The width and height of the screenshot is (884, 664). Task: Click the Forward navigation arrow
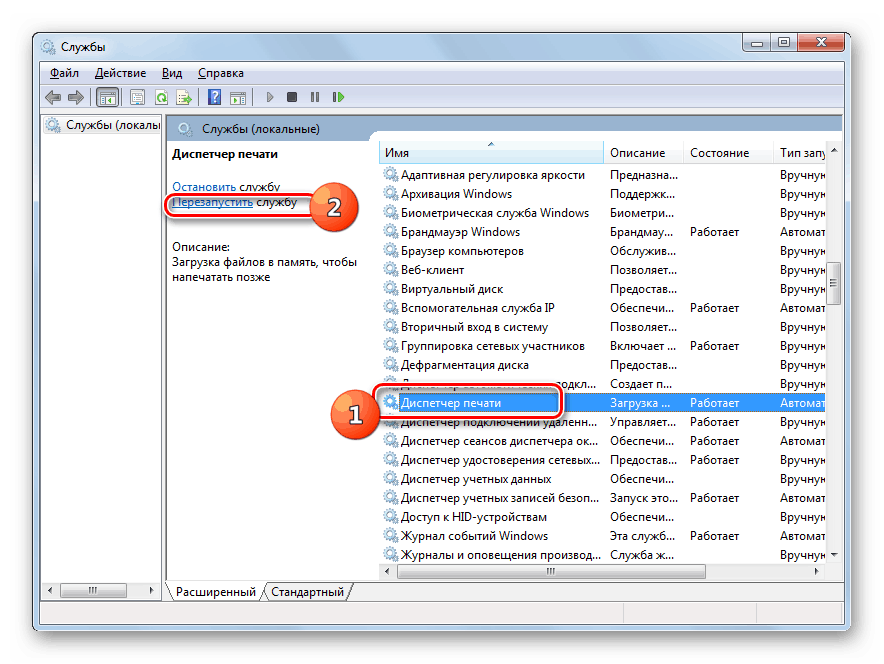click(76, 97)
